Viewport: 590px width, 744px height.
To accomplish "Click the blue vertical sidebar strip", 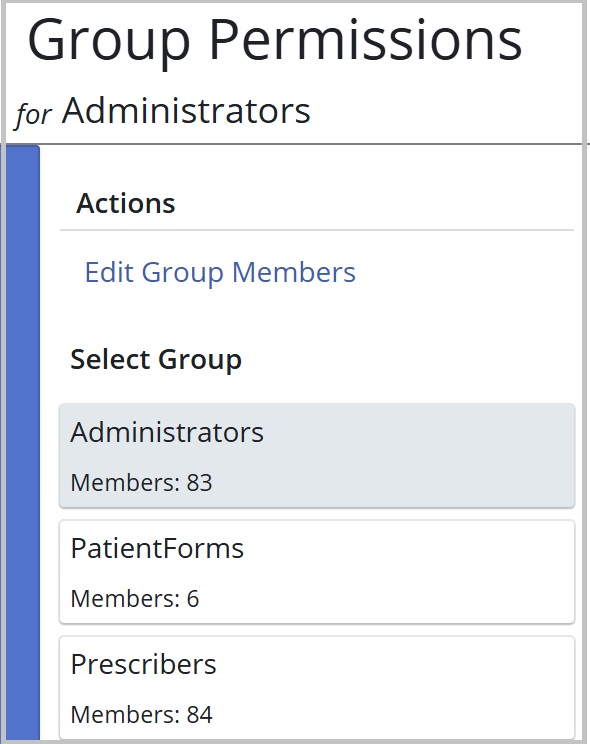I will pyautogui.click(x=20, y=442).
